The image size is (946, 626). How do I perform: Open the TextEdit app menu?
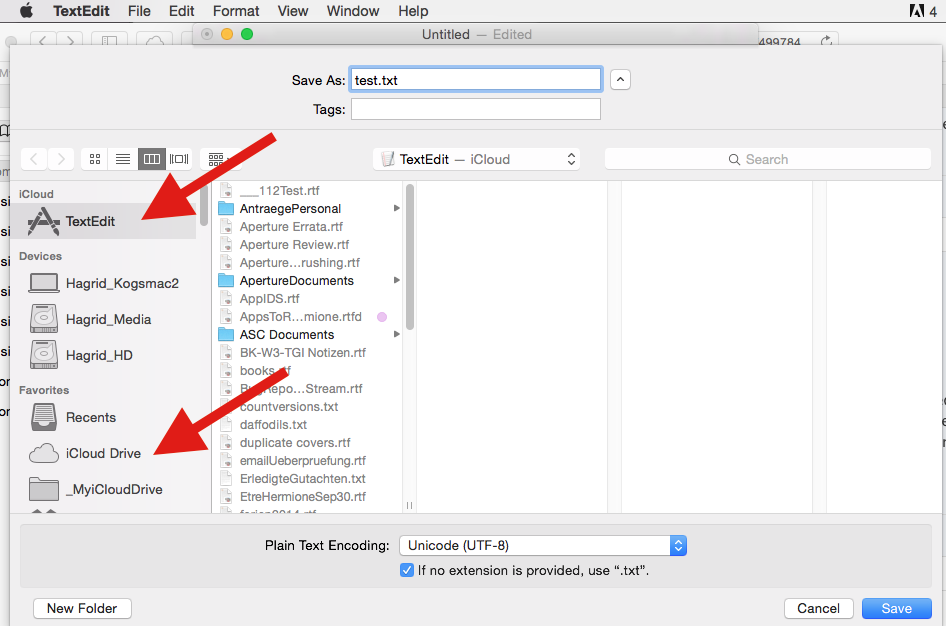coord(81,11)
